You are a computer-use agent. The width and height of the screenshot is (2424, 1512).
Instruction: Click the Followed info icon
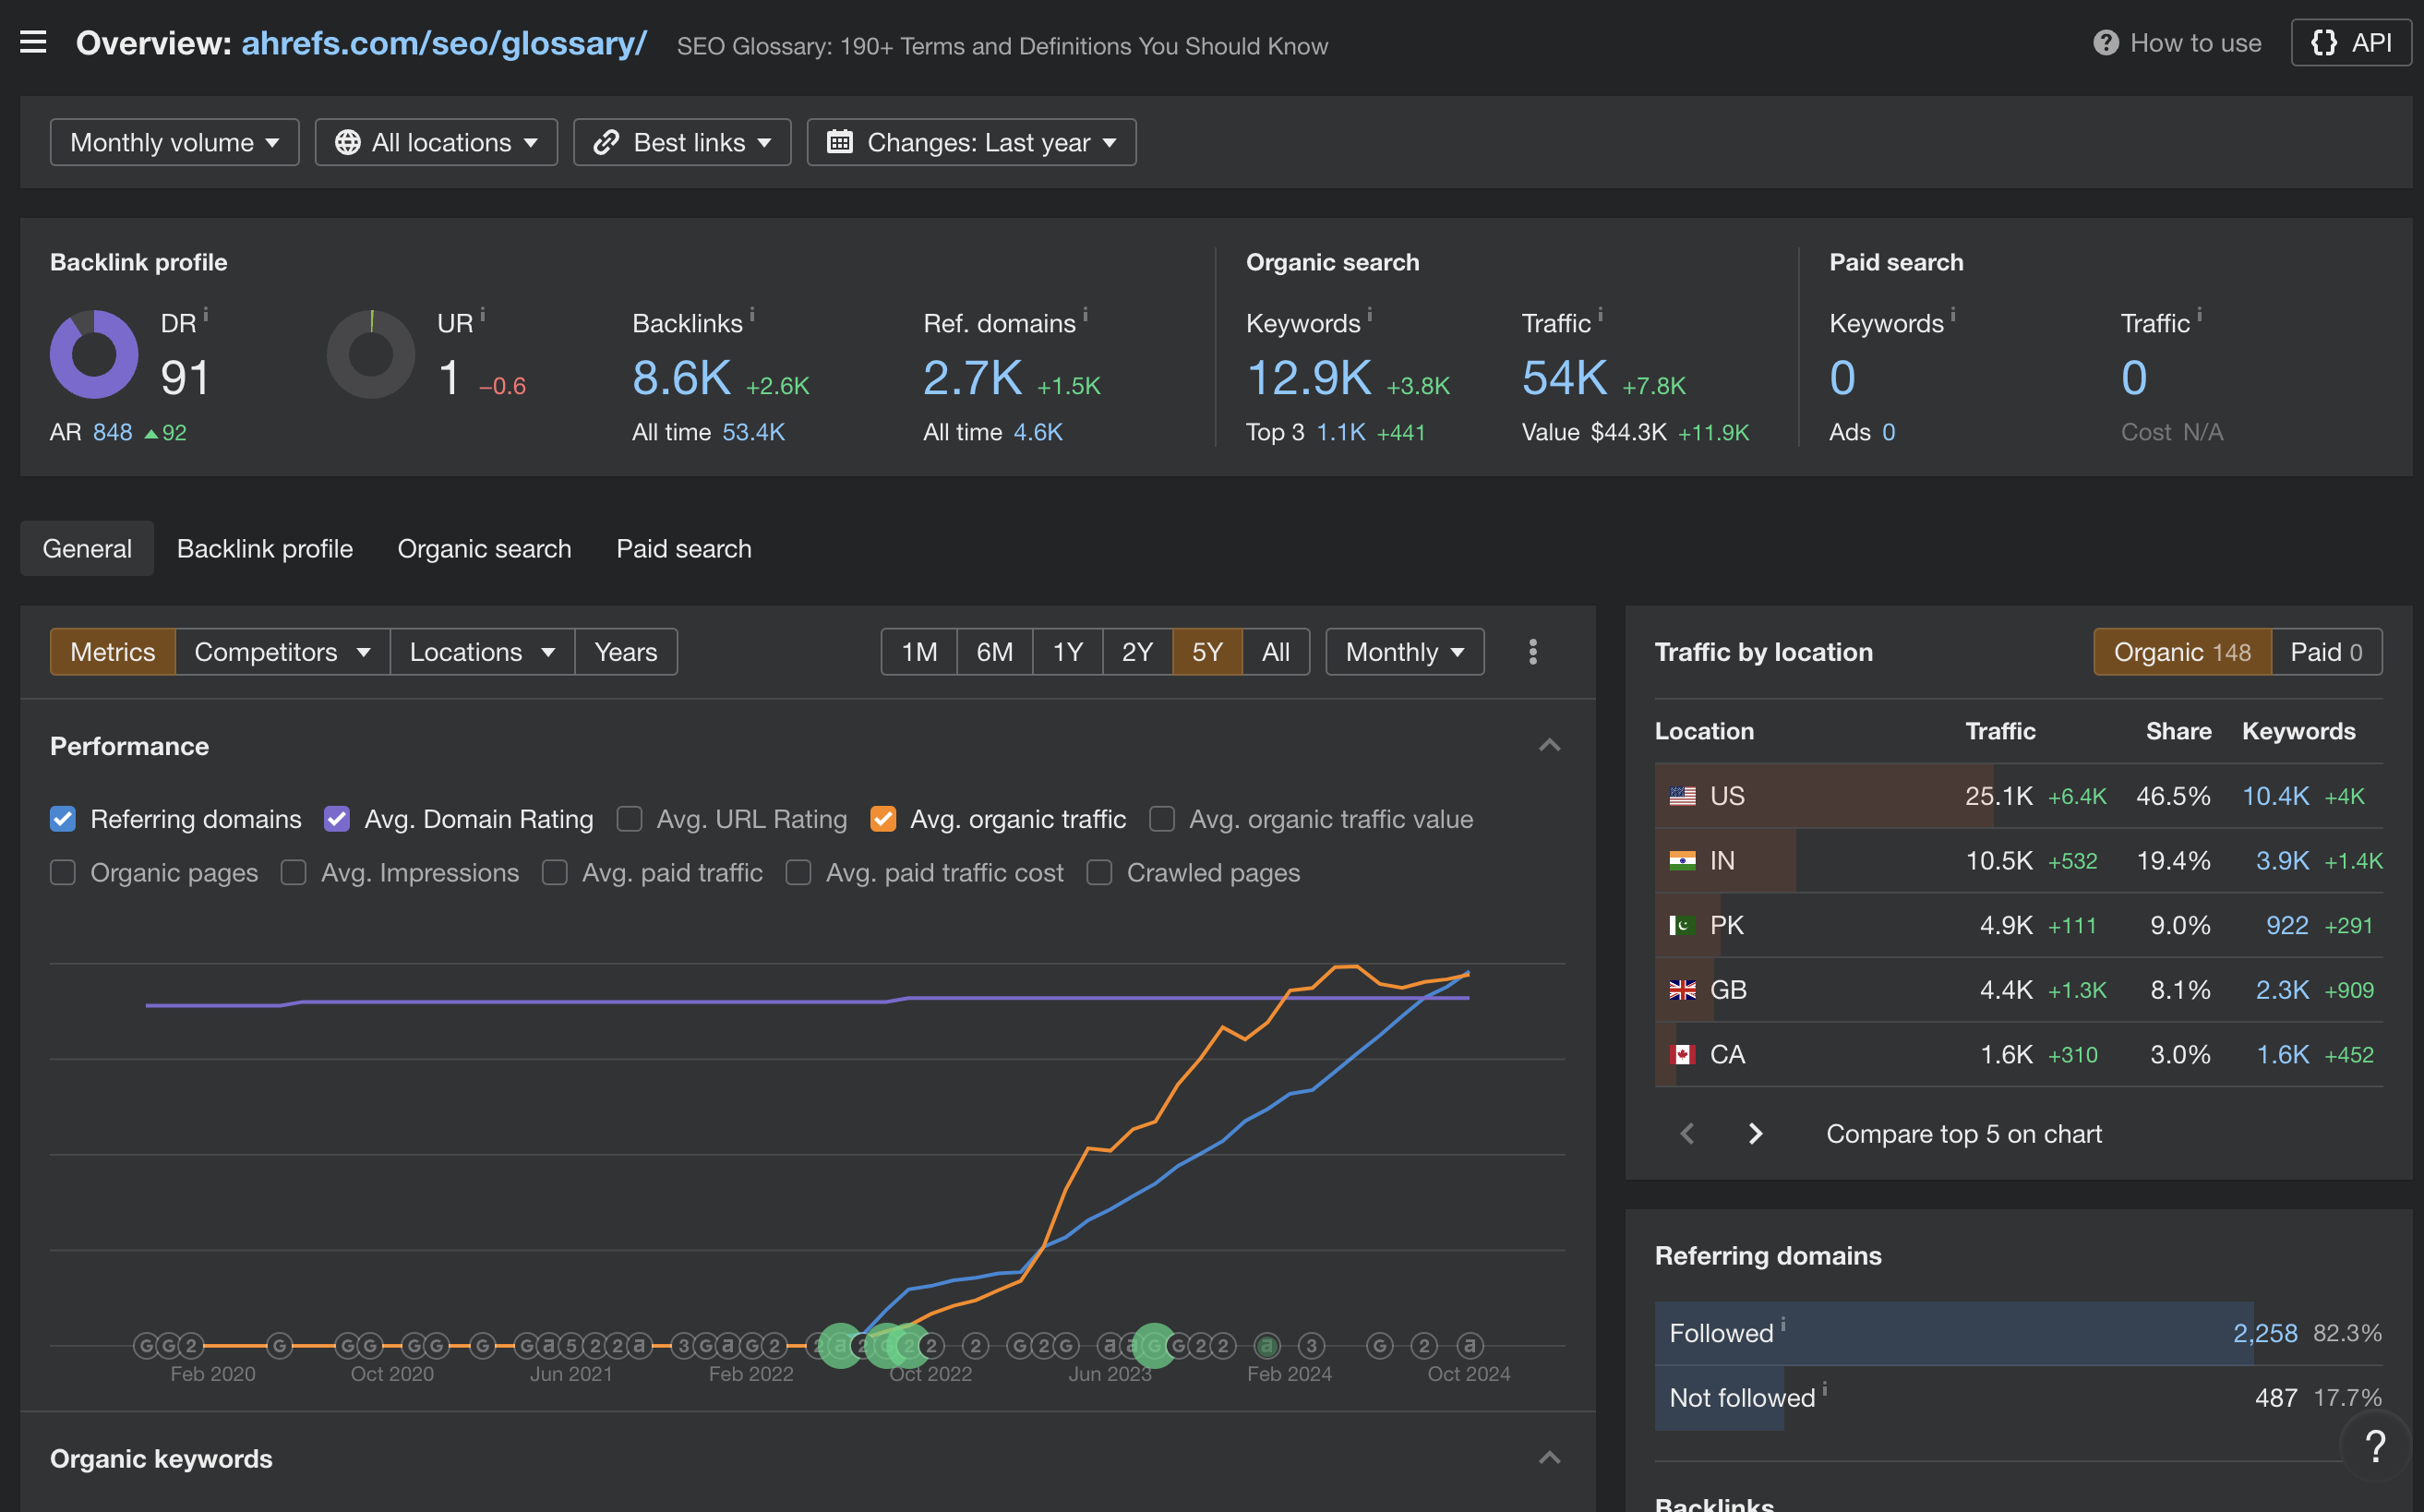click(x=1783, y=1324)
